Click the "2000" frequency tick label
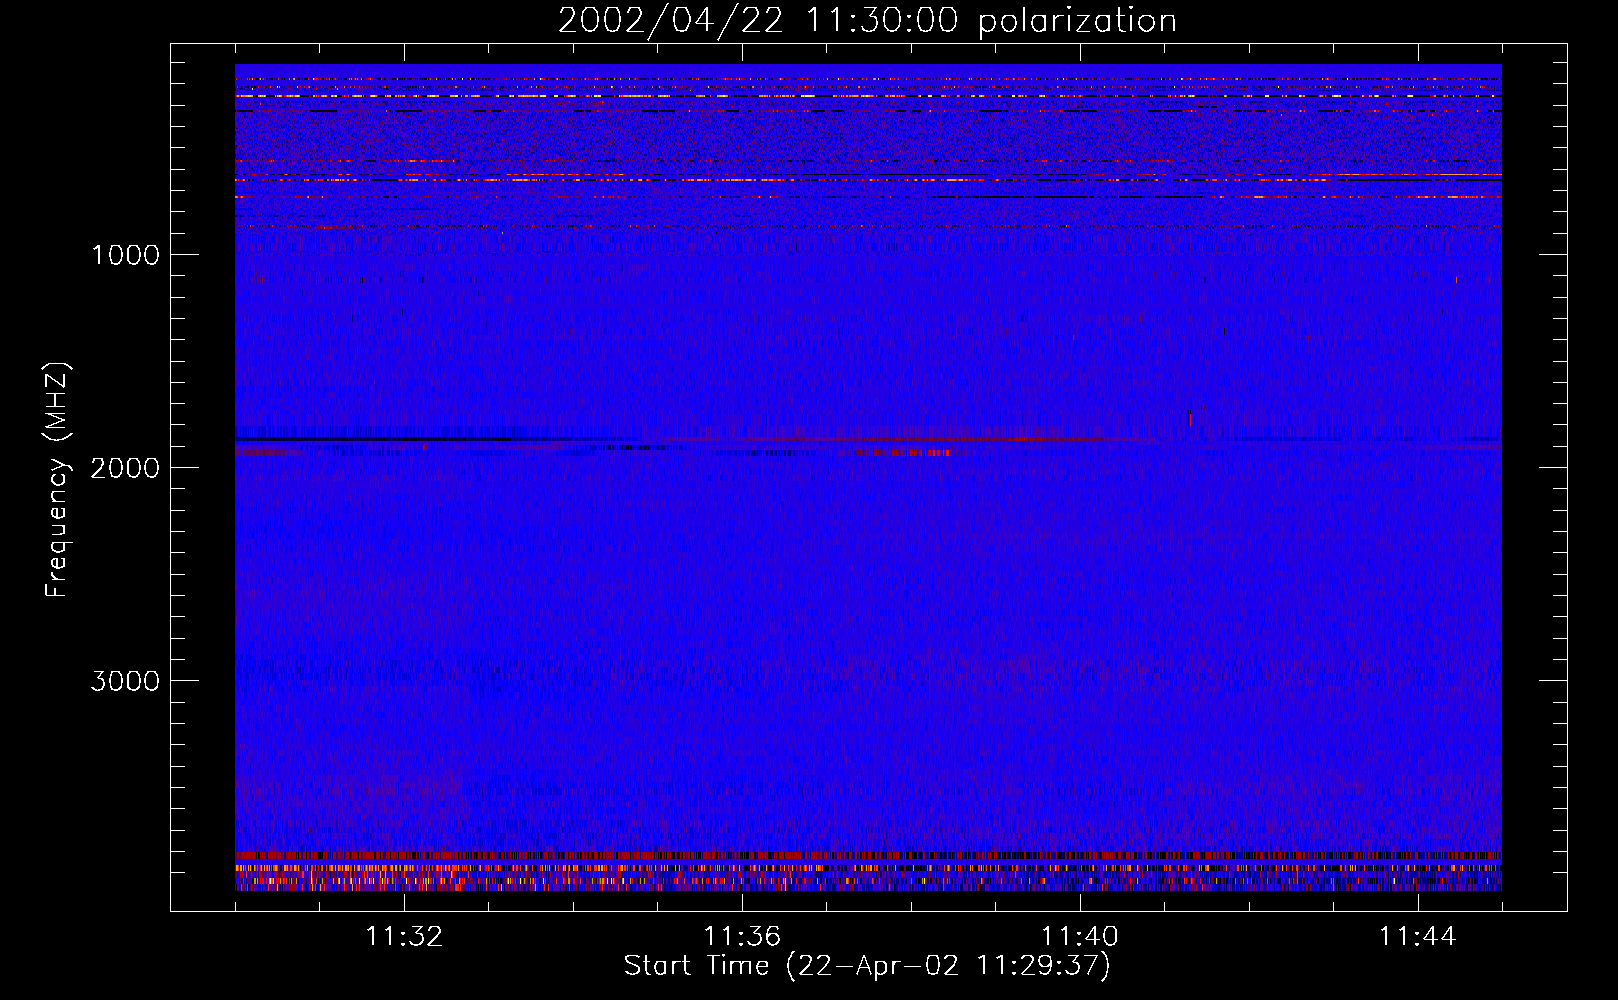Image resolution: width=1618 pixels, height=1000 pixels. [125, 468]
